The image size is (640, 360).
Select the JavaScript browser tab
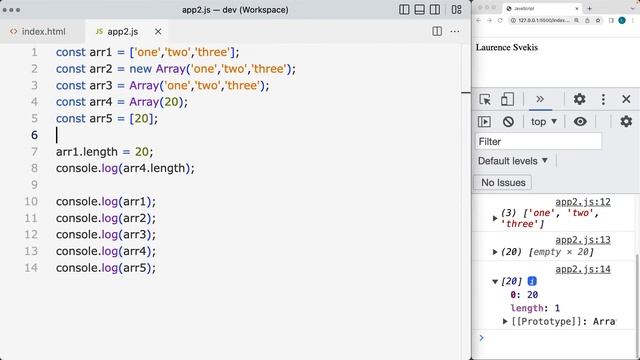(541, 8)
